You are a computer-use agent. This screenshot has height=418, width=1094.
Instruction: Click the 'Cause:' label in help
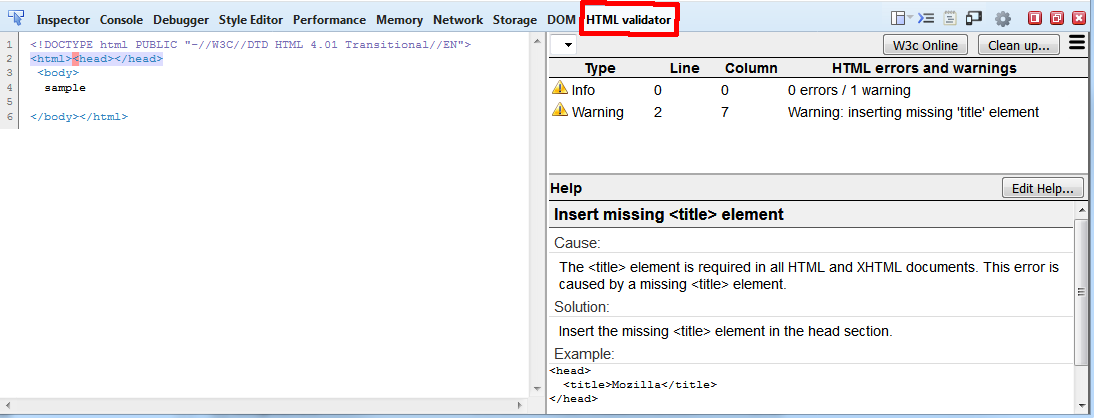[x=578, y=243]
